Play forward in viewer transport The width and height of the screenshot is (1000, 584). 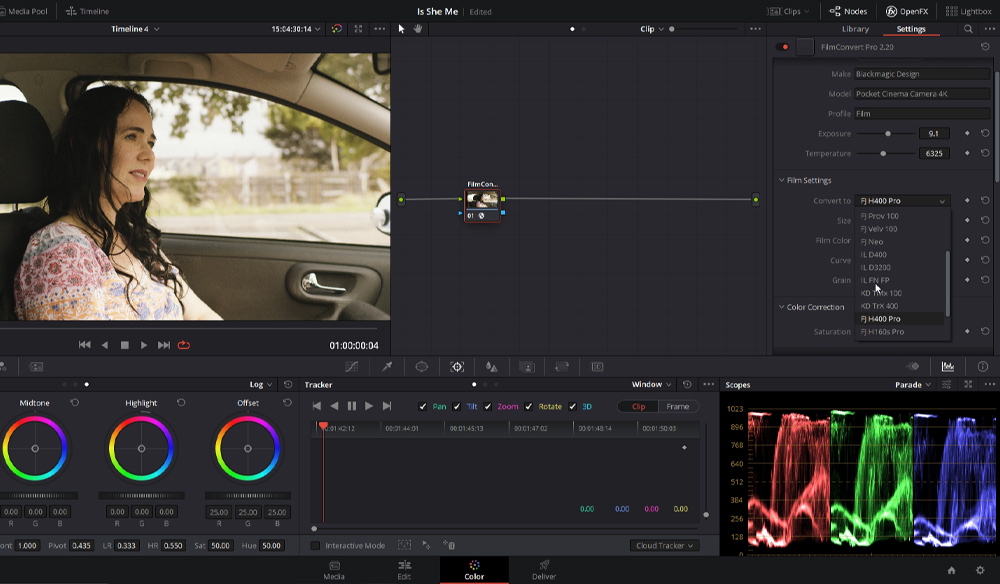[144, 345]
